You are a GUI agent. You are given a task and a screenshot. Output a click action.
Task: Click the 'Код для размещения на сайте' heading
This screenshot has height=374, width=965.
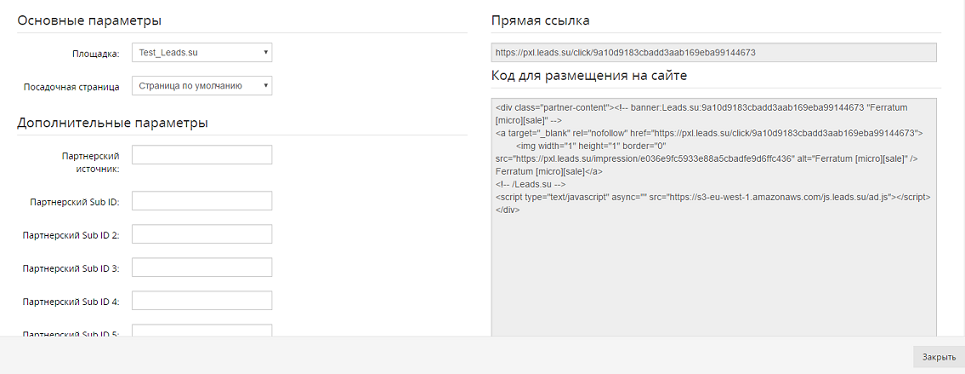pyautogui.click(x=589, y=76)
